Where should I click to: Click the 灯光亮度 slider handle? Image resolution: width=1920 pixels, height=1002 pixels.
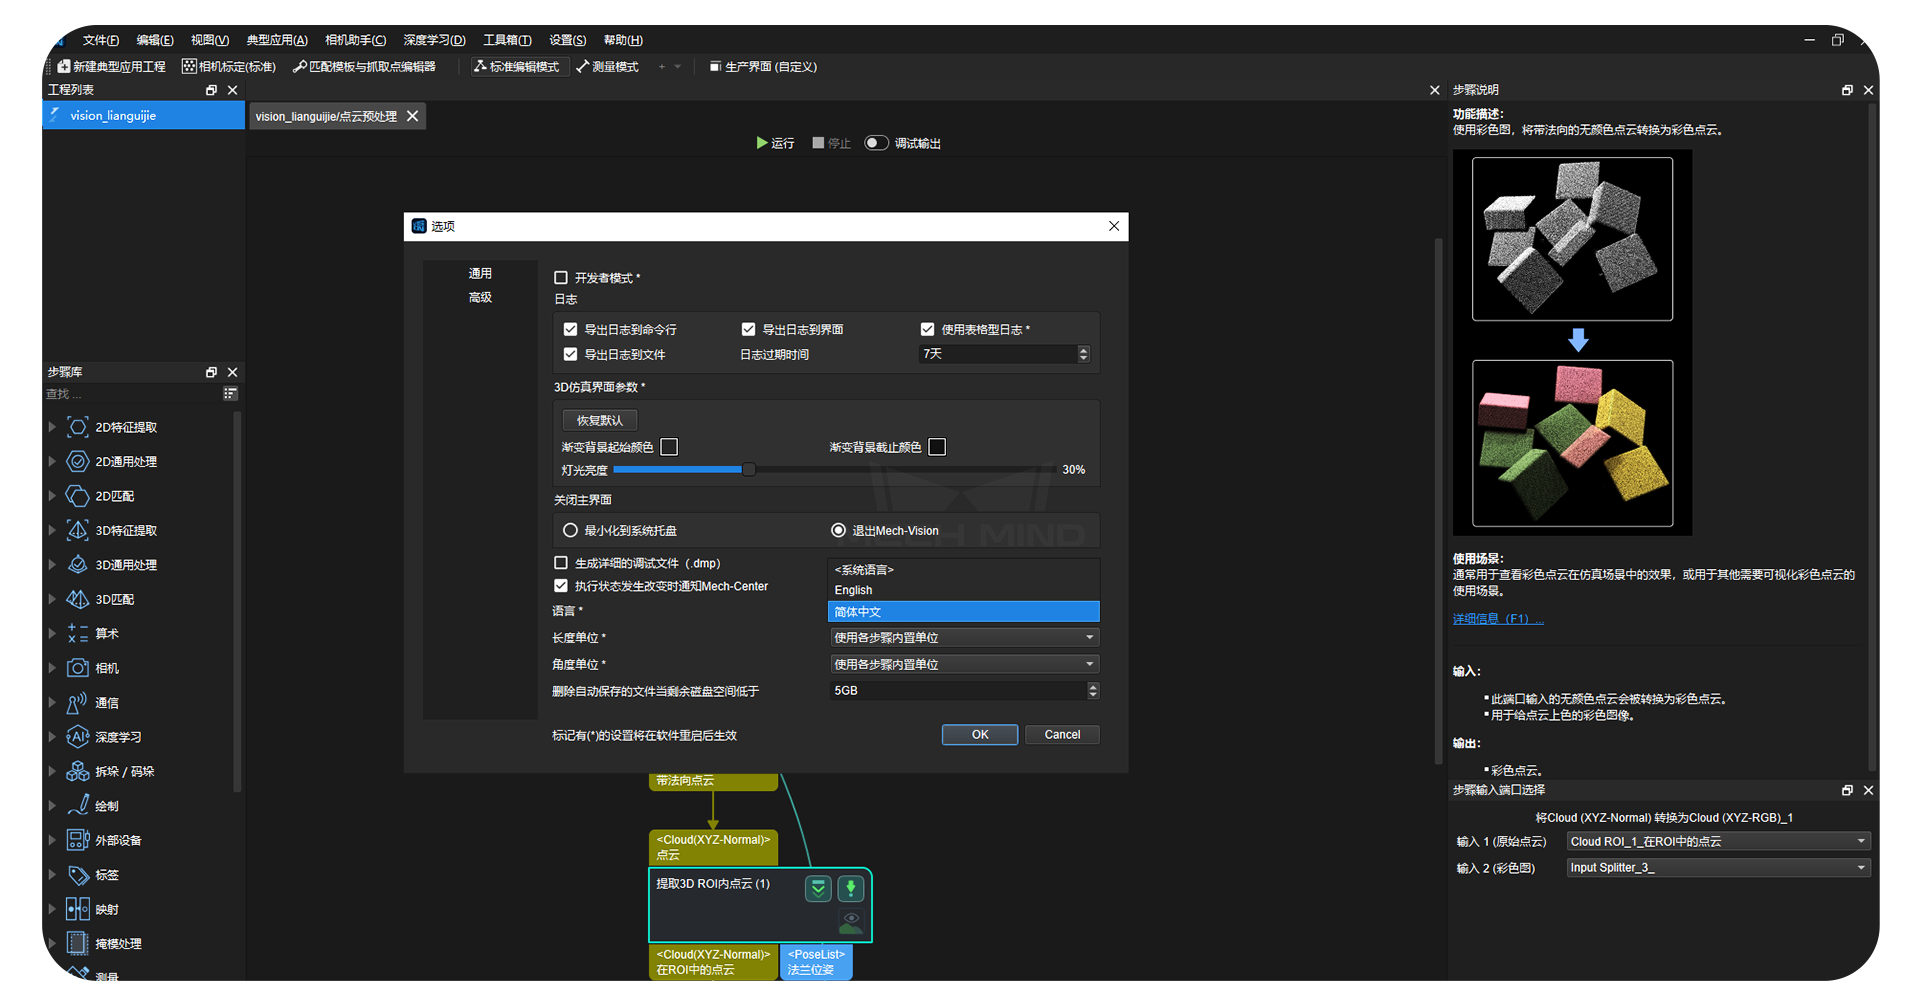click(x=748, y=469)
